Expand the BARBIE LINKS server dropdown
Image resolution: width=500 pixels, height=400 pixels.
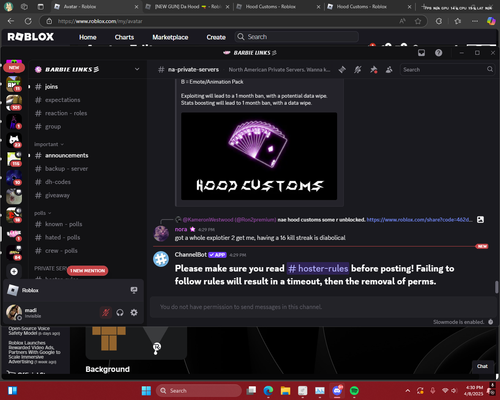click(137, 69)
